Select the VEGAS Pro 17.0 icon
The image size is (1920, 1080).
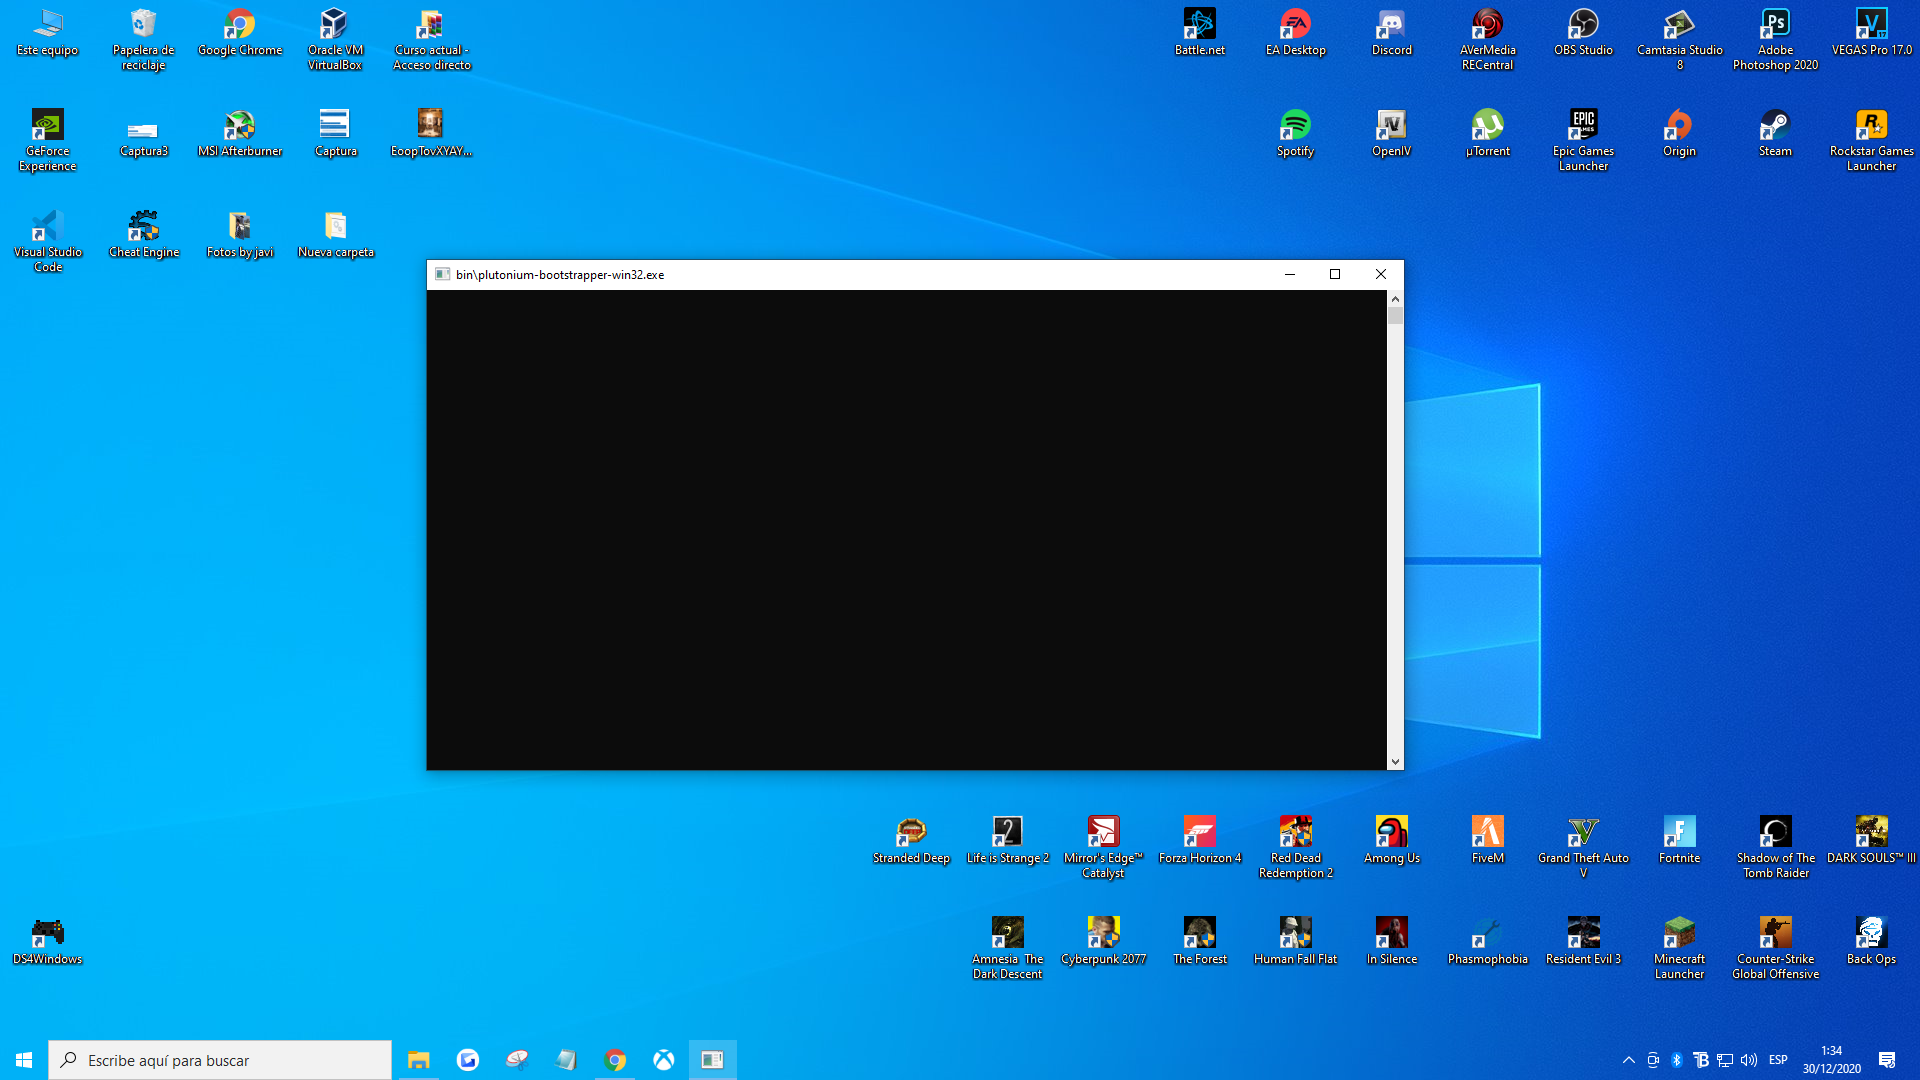pos(1872,33)
